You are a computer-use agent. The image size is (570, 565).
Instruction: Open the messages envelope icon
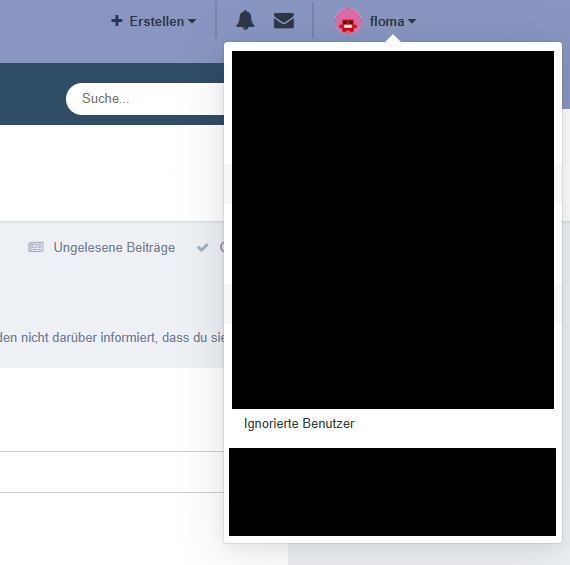(284, 21)
